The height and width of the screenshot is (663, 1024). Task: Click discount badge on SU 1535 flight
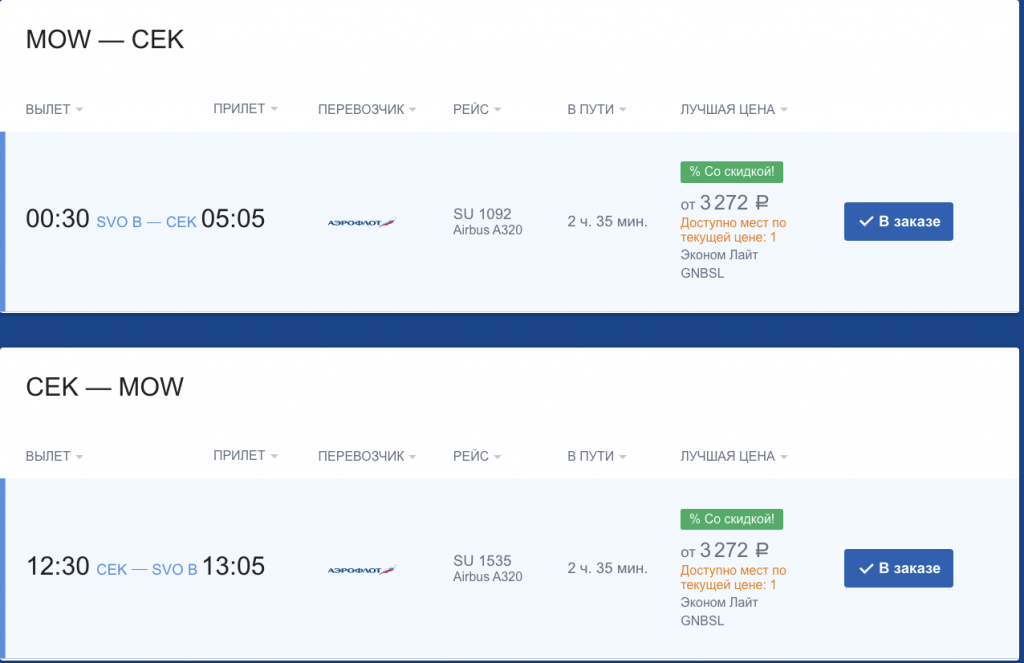tap(731, 519)
